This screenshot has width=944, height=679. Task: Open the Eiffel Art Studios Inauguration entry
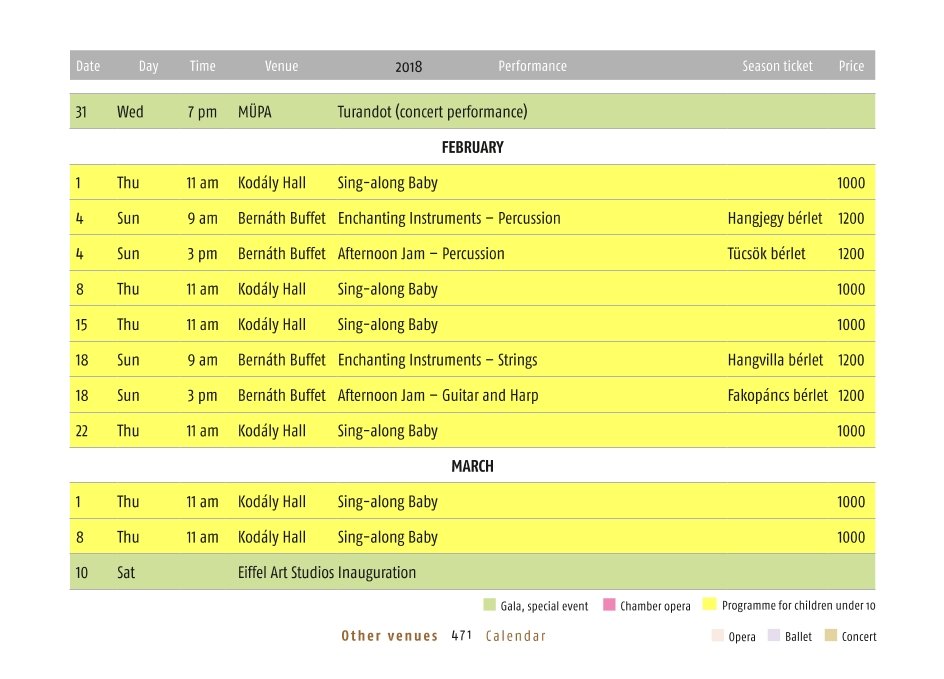click(x=327, y=572)
